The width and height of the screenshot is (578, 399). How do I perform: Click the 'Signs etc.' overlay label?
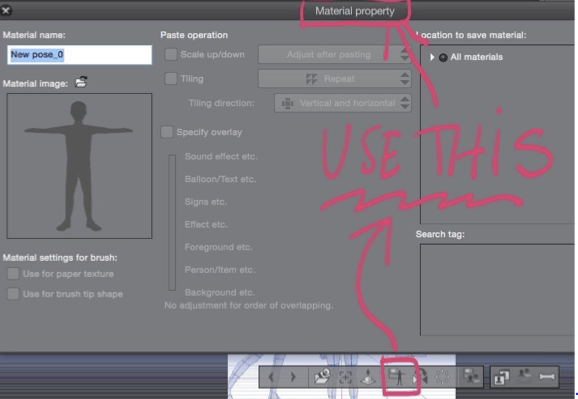[x=206, y=202]
